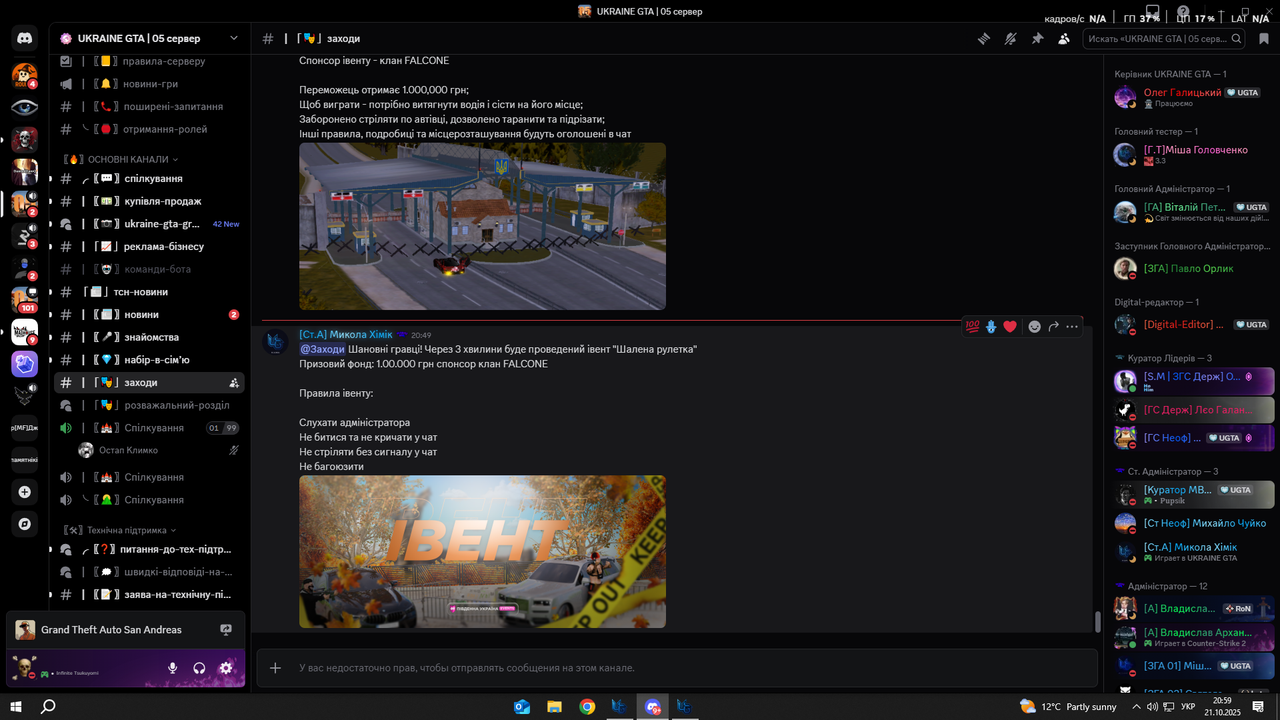This screenshot has height=720, width=1280.
Task: Switch input language УКР indicator
Action: 1189,707
